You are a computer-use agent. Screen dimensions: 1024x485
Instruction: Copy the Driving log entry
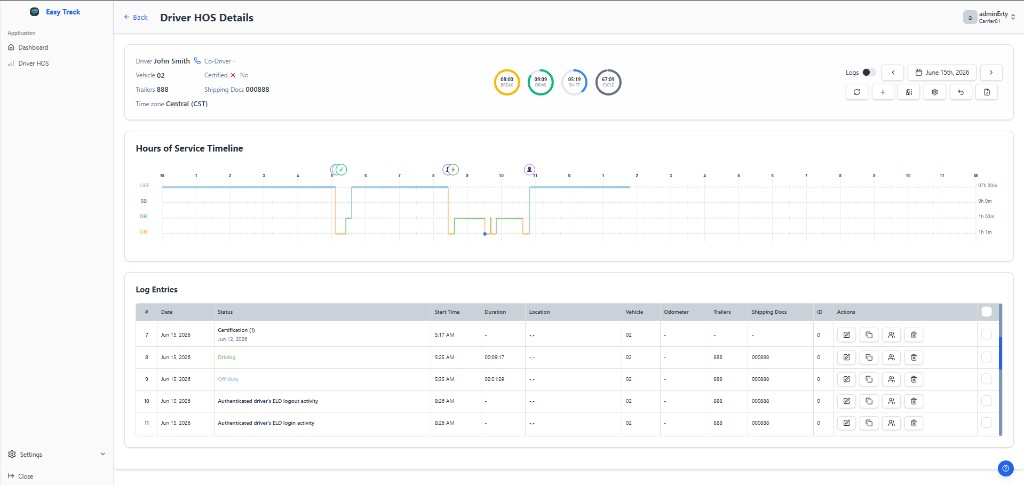point(869,357)
